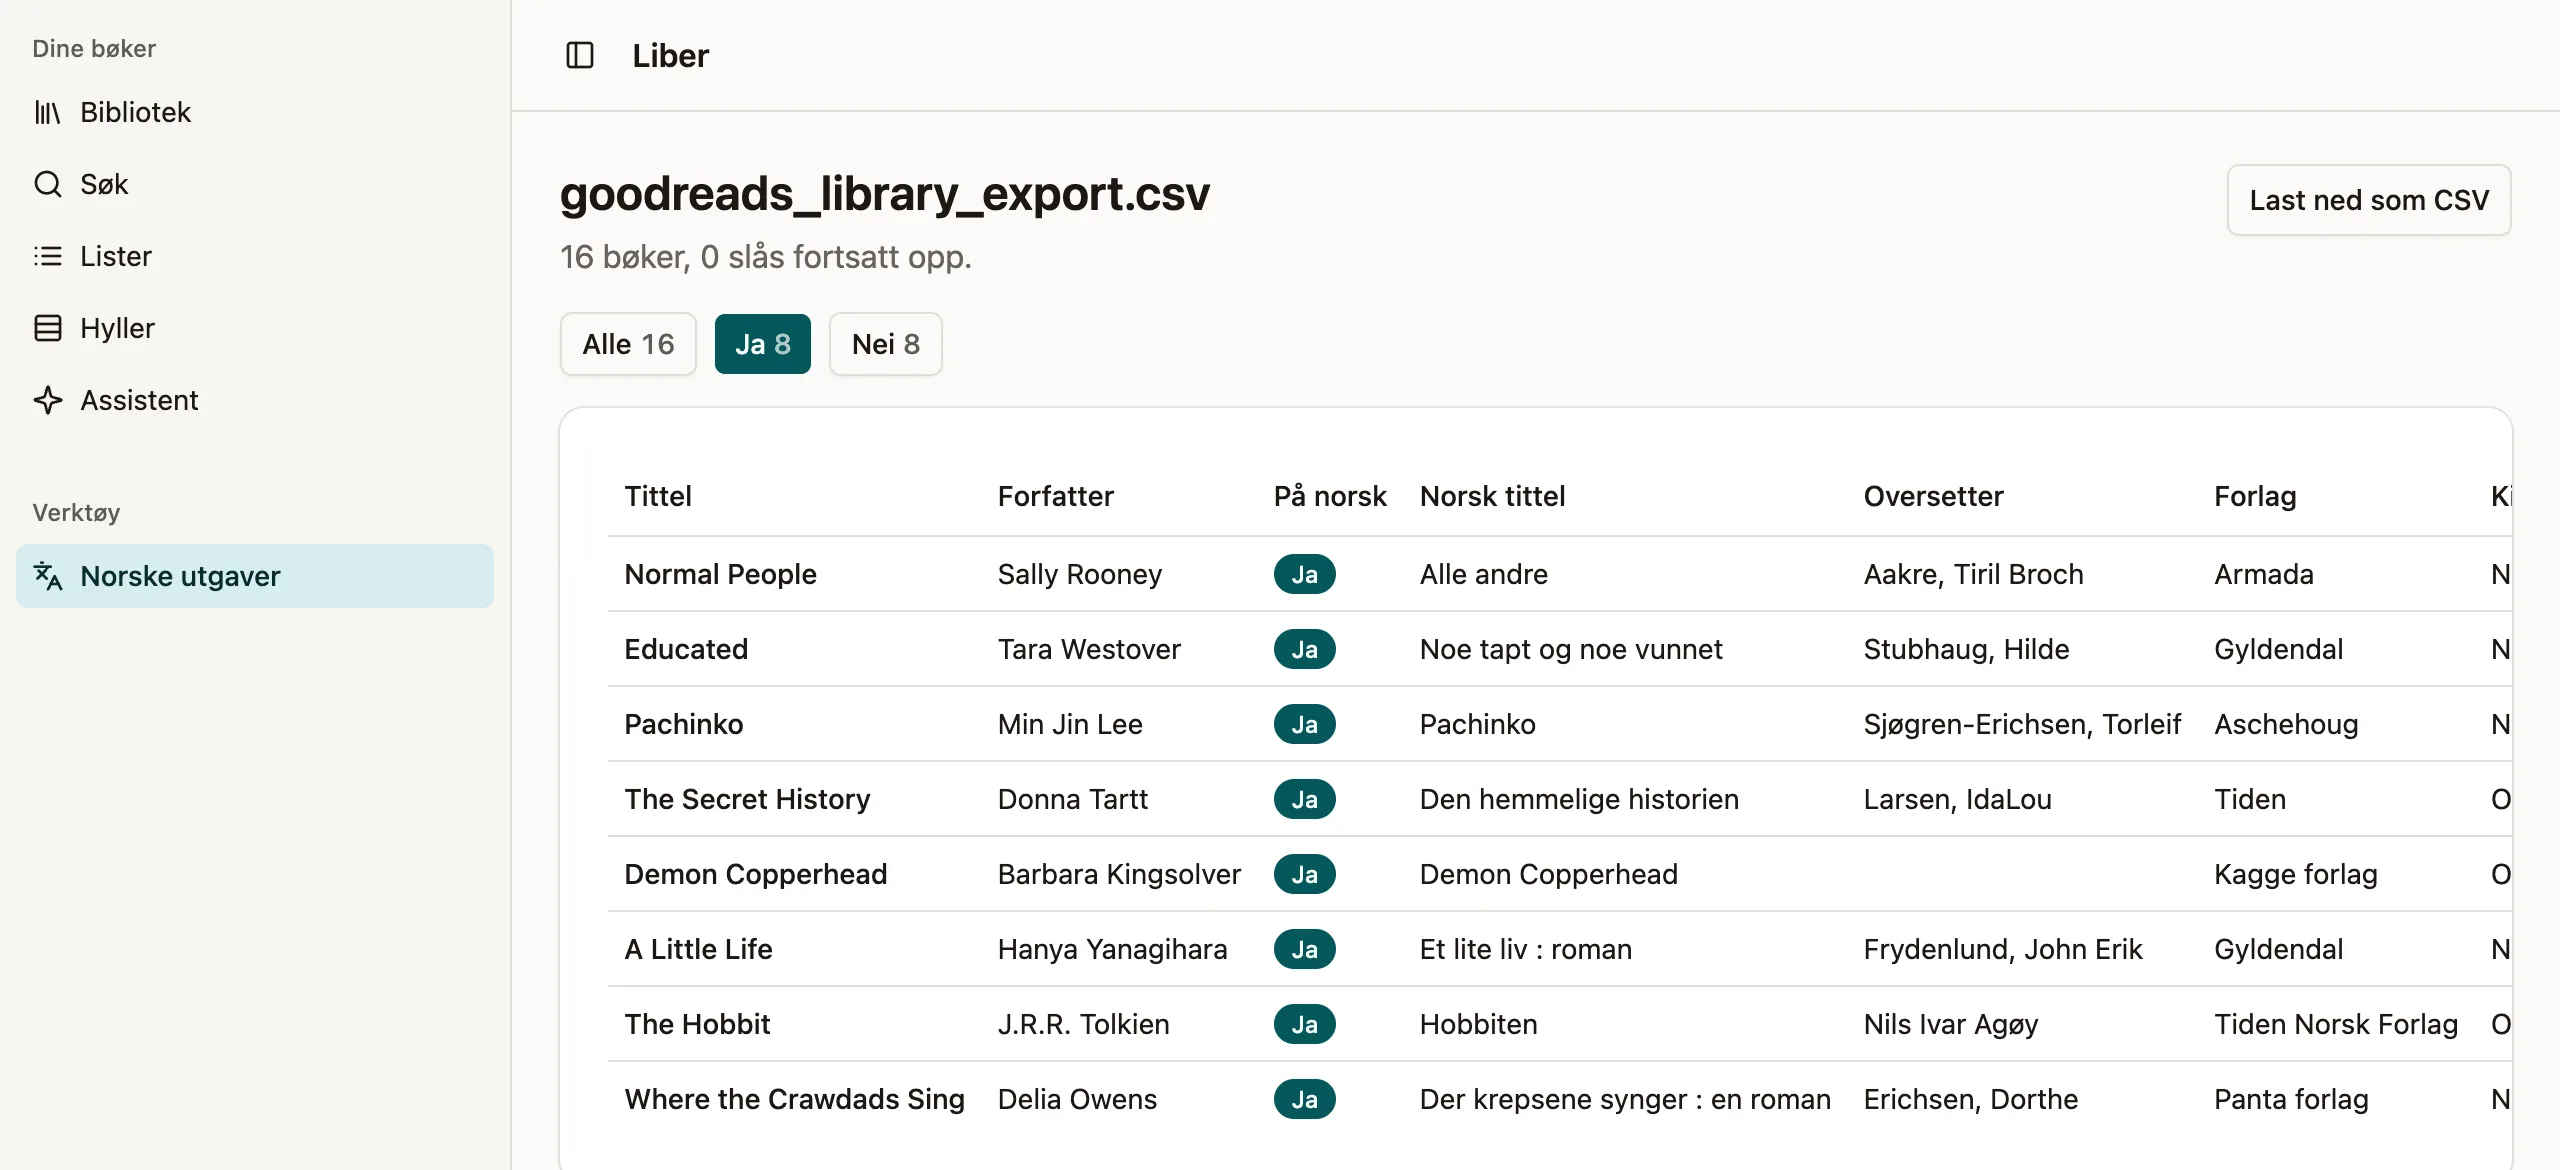The width and height of the screenshot is (2560, 1170).
Task: Select Norske utgaver tool
Action: 255,576
